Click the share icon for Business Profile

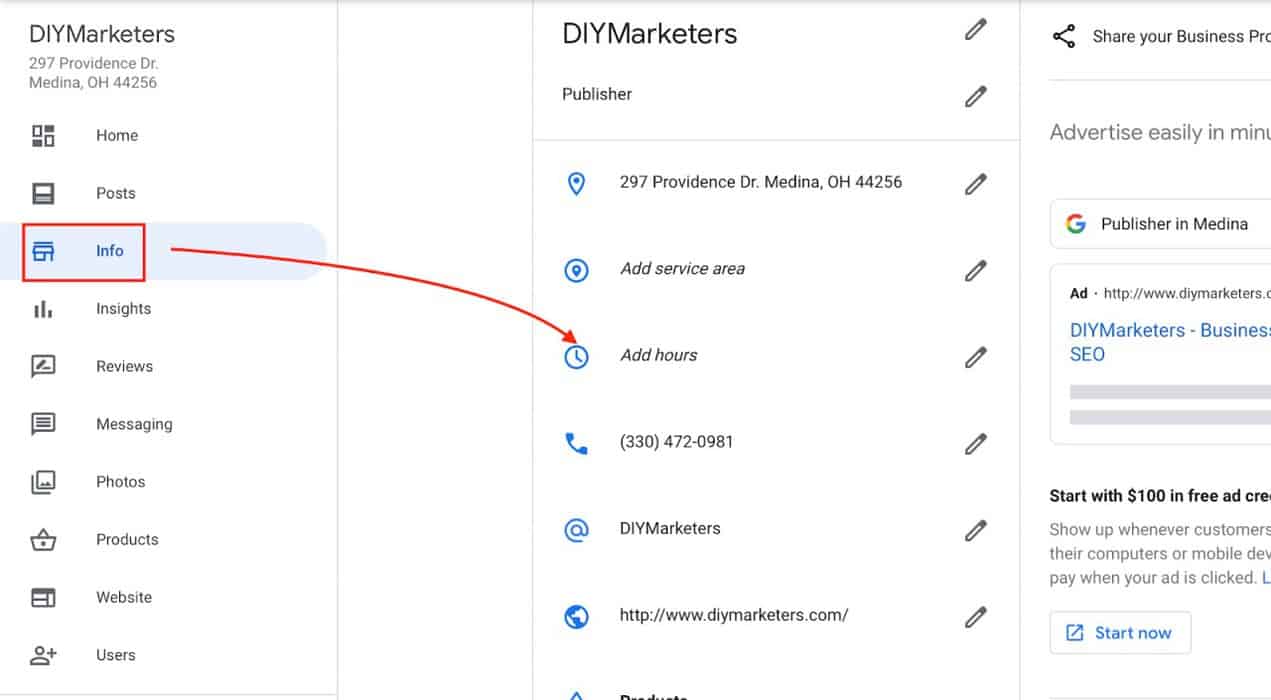pos(1064,37)
